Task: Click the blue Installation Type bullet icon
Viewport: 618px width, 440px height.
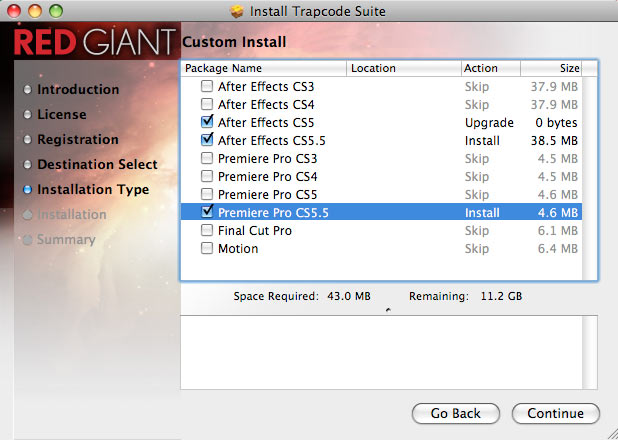Action: 27,190
